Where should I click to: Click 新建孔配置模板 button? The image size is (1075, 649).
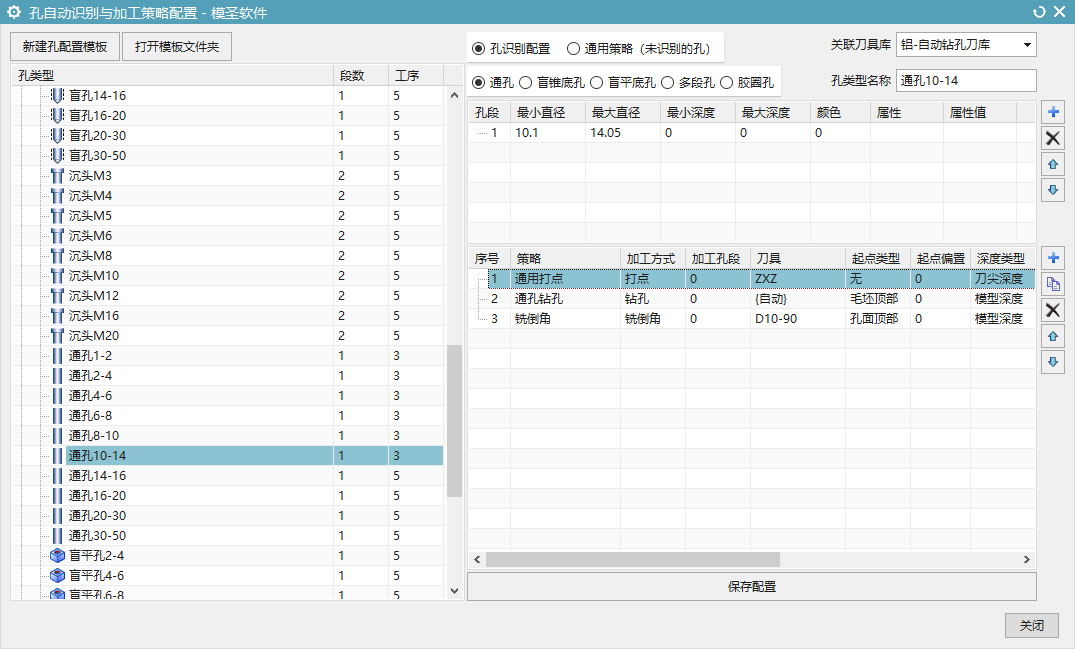point(65,47)
